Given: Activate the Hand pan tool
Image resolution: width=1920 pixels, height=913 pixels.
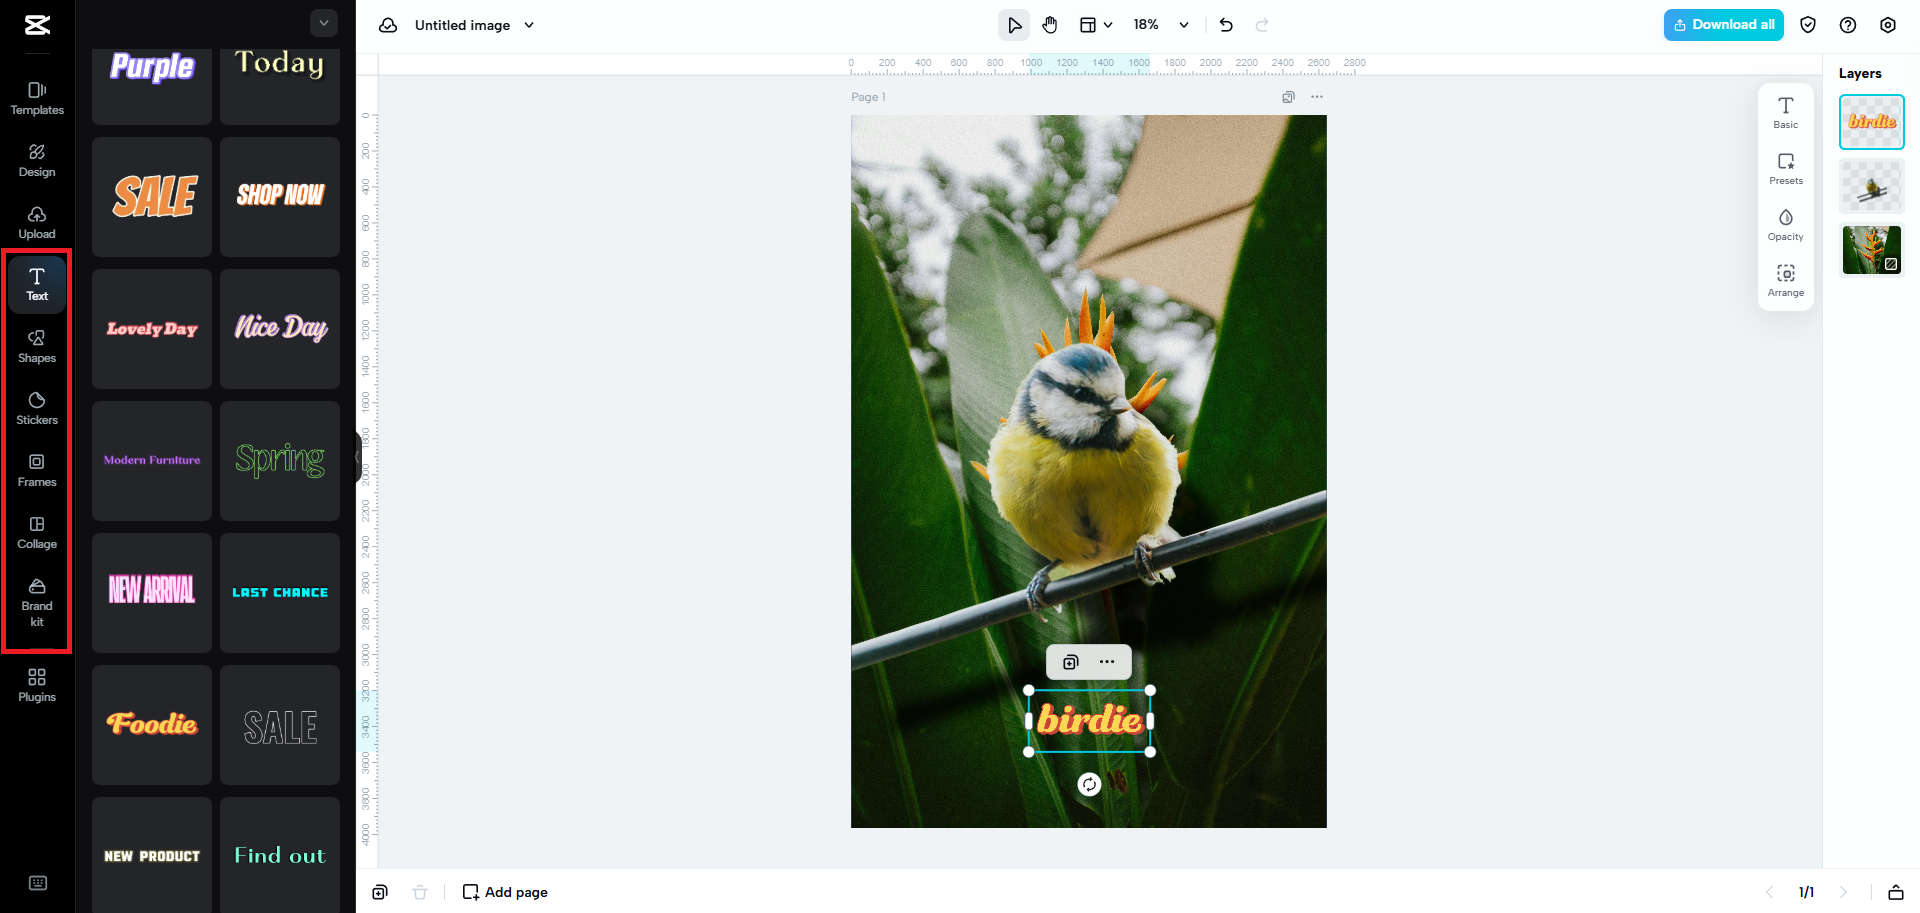Looking at the screenshot, I should pyautogui.click(x=1050, y=24).
